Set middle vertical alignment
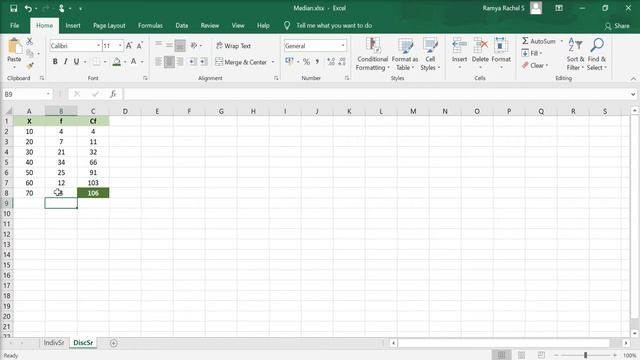The width and height of the screenshot is (640, 360). [169, 45]
